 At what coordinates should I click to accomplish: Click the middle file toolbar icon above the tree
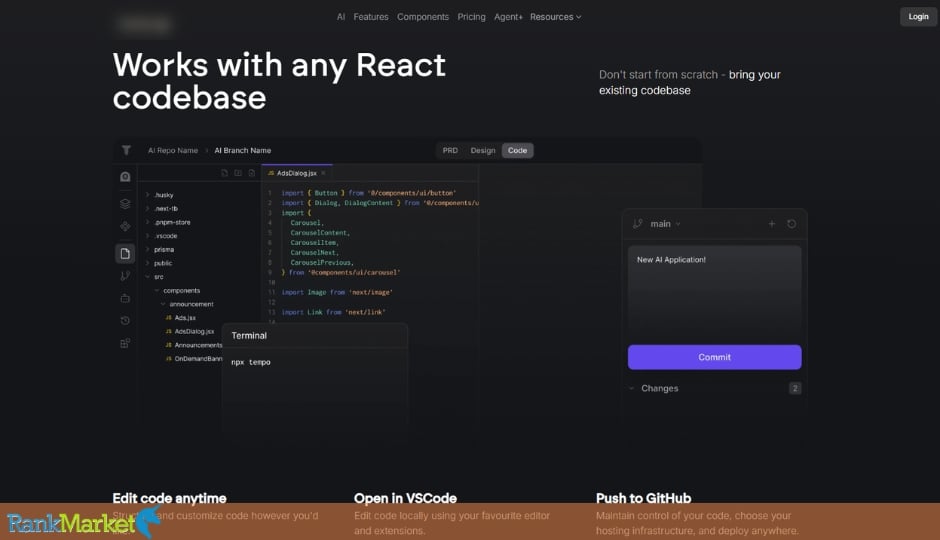[238, 173]
